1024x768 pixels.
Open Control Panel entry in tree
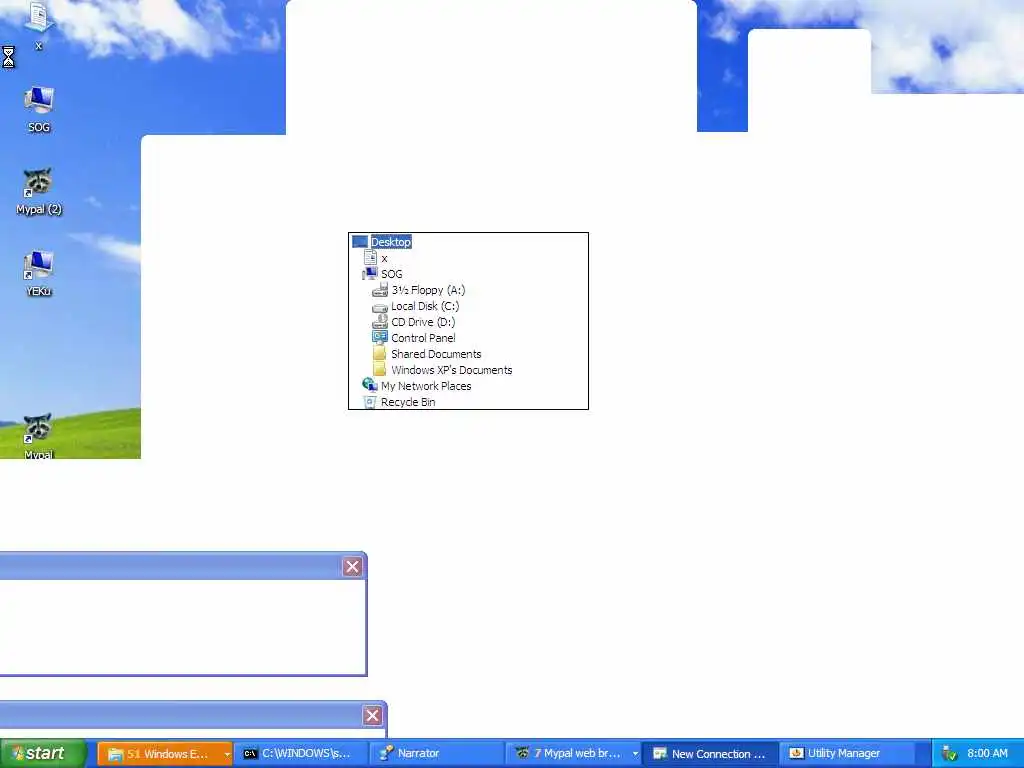[423, 338]
